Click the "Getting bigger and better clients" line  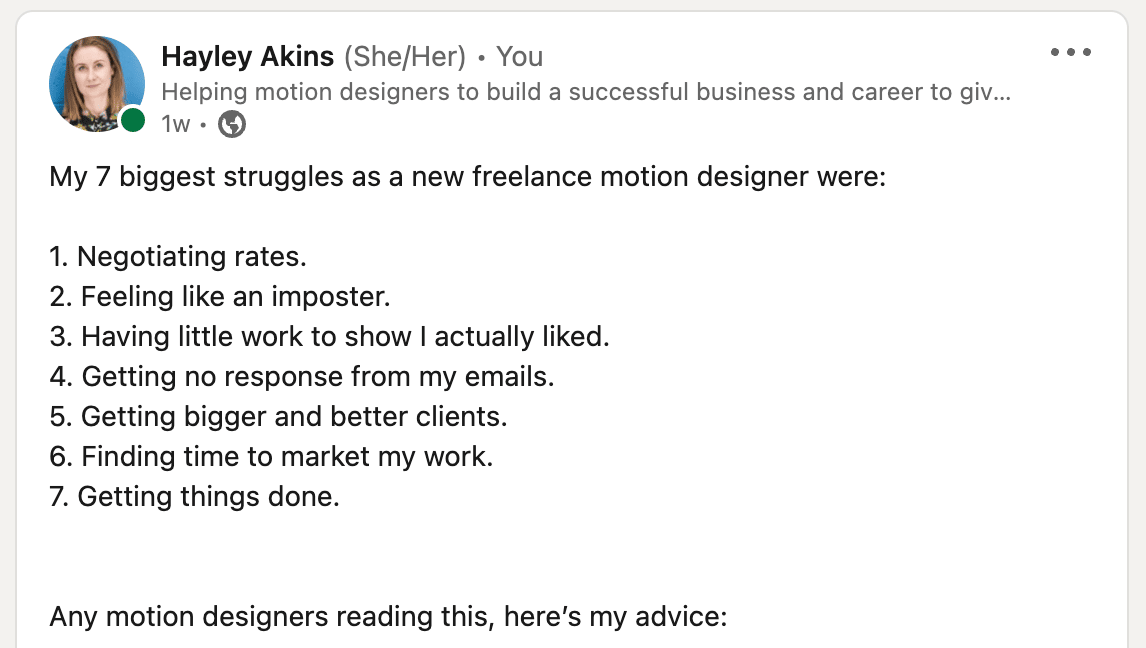(278, 416)
